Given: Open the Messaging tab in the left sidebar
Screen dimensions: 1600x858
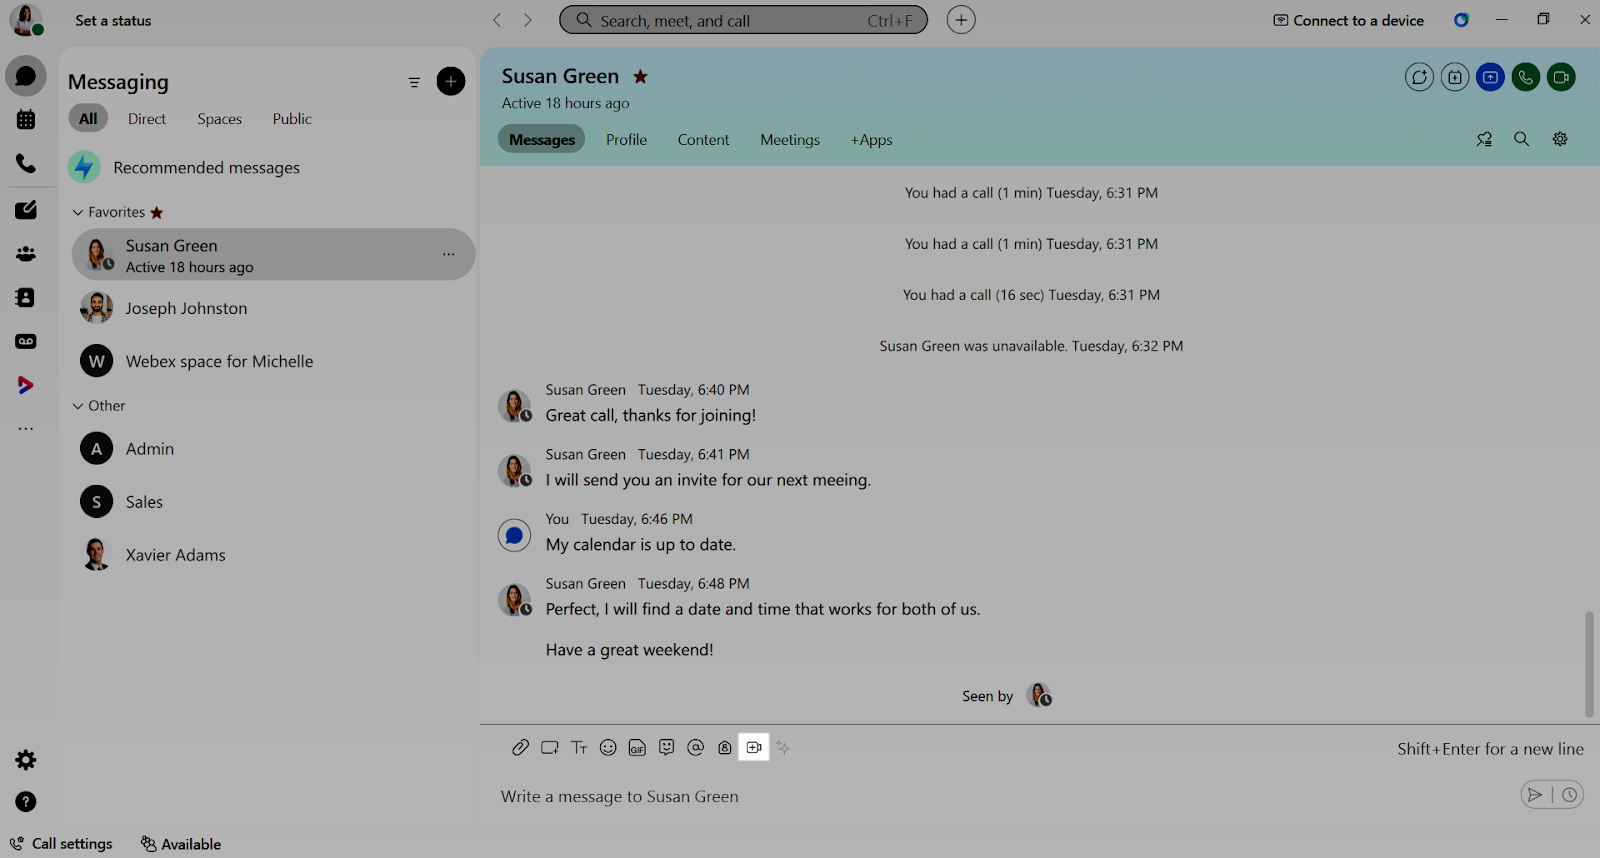Looking at the screenshot, I should pyautogui.click(x=26, y=76).
